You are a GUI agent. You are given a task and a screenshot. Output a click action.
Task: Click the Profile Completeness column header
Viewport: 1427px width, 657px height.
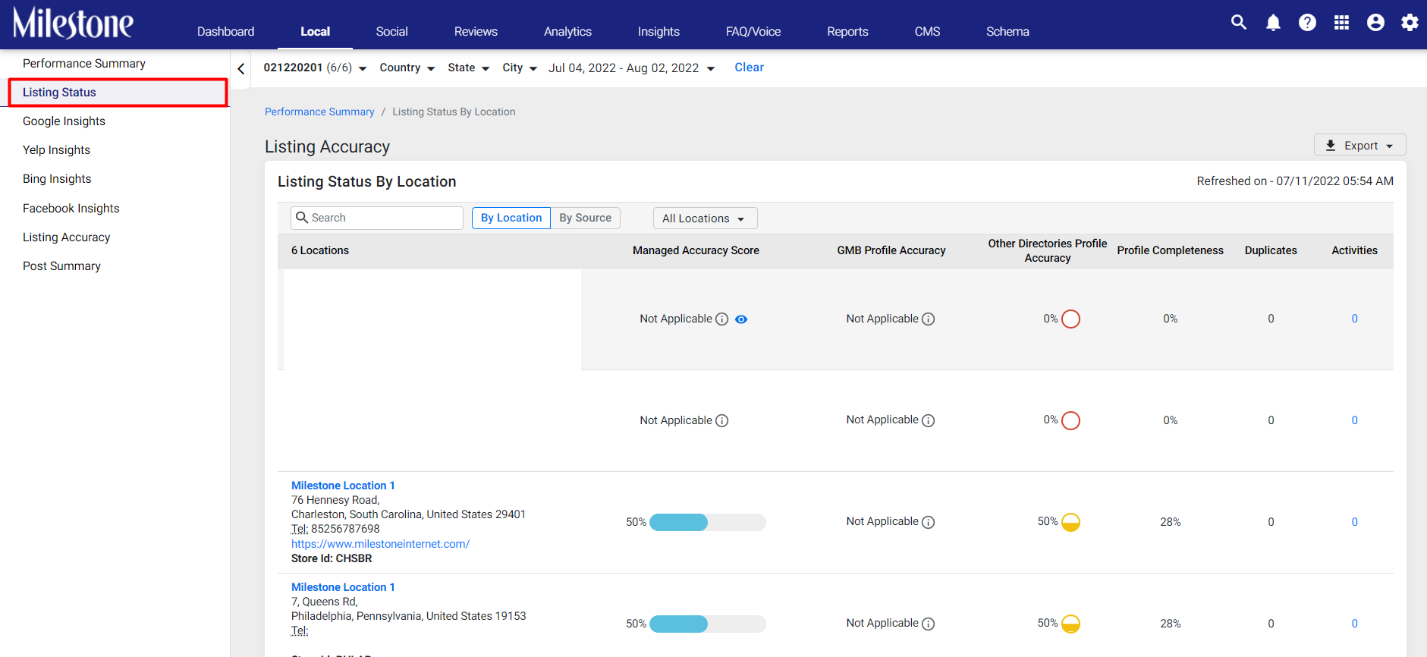click(x=1170, y=251)
